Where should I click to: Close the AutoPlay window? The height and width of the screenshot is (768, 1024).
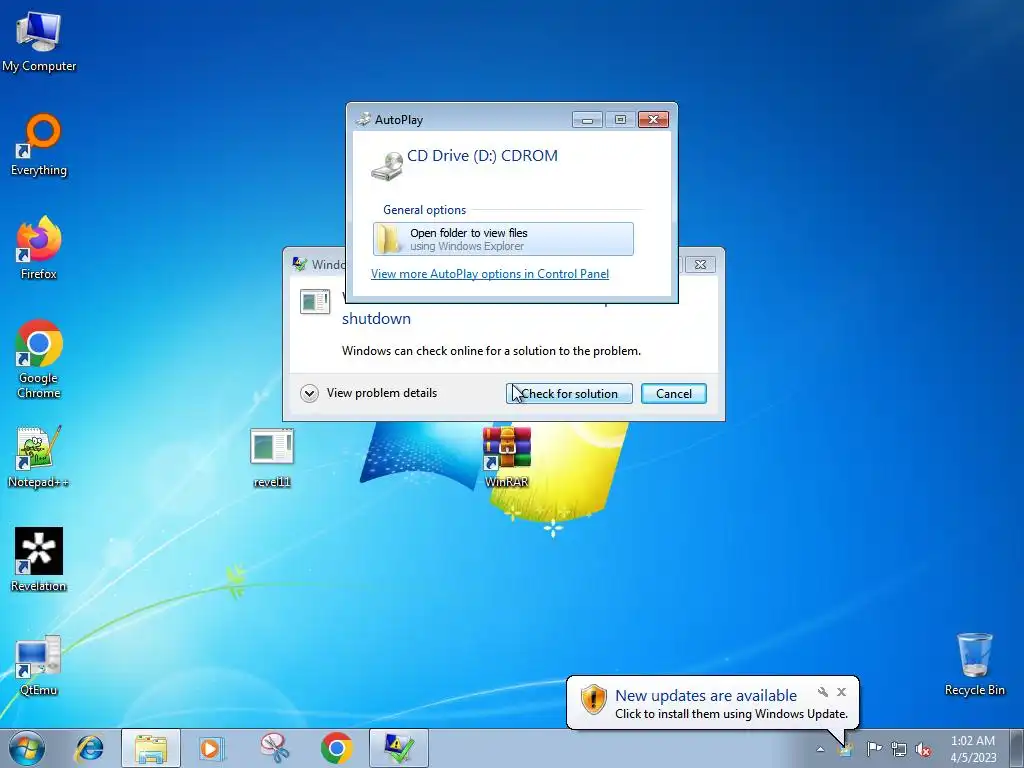[x=653, y=120]
